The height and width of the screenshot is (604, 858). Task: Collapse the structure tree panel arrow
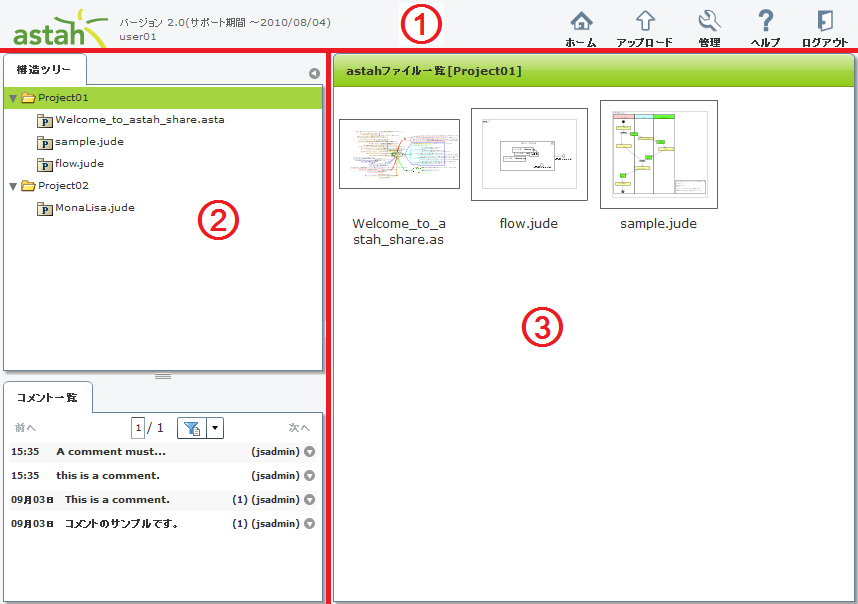point(314,73)
